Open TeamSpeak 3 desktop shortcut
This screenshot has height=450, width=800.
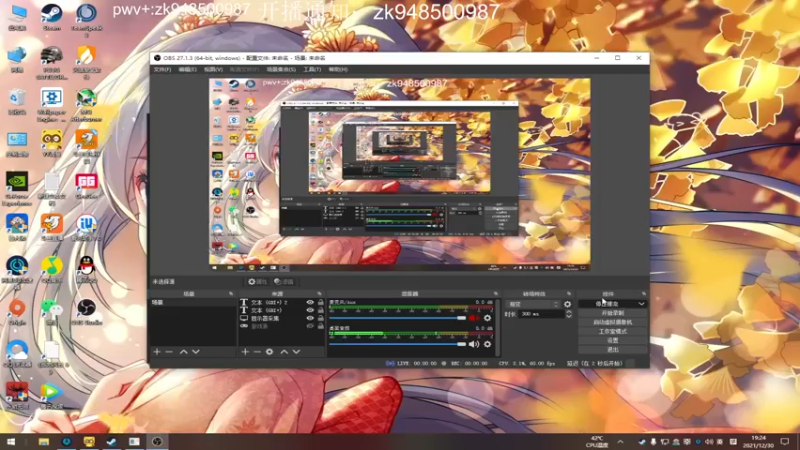86,19
